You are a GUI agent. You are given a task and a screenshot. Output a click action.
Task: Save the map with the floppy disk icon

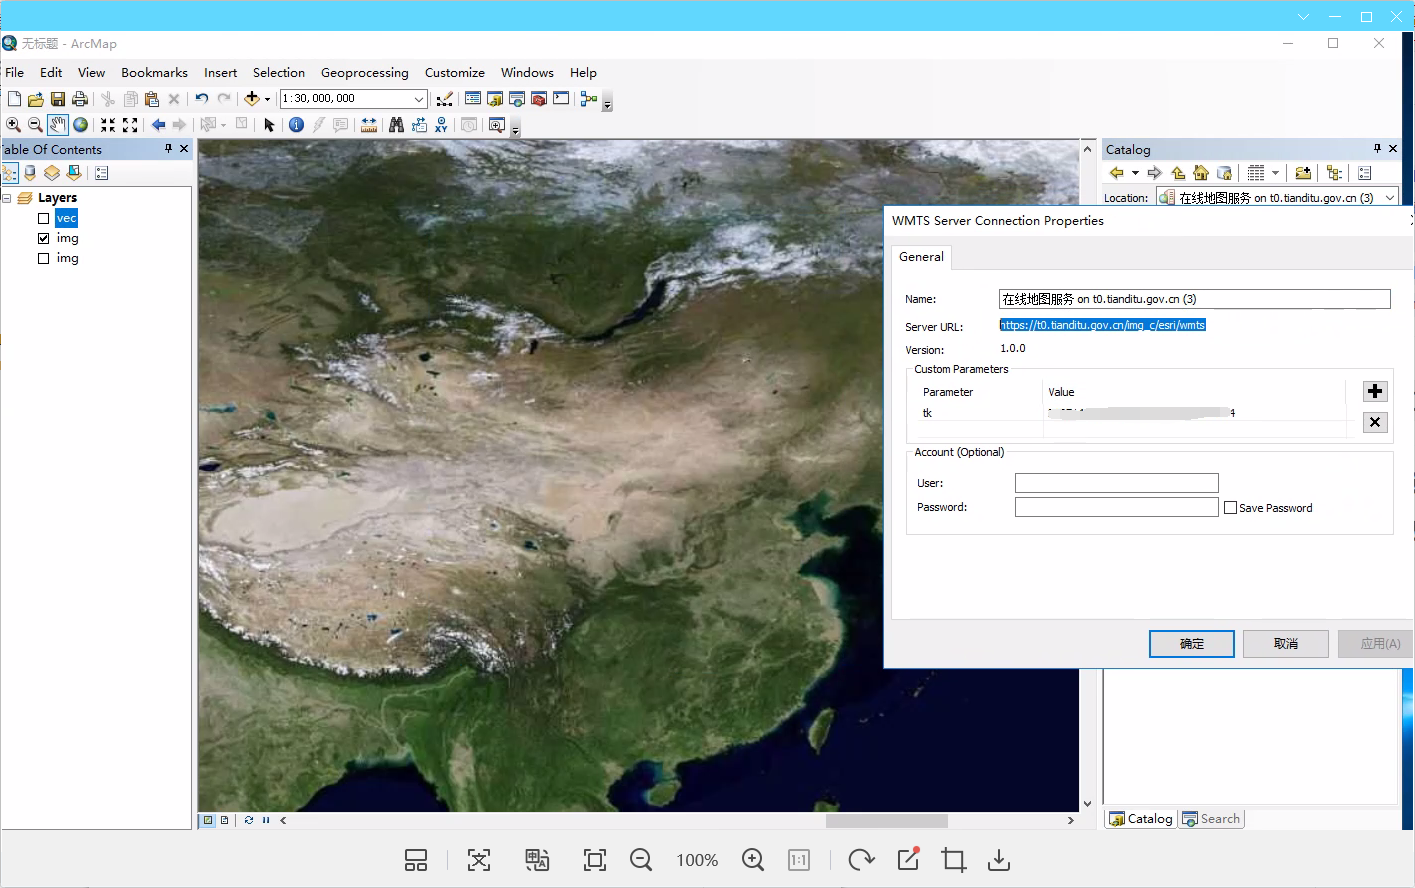58,99
